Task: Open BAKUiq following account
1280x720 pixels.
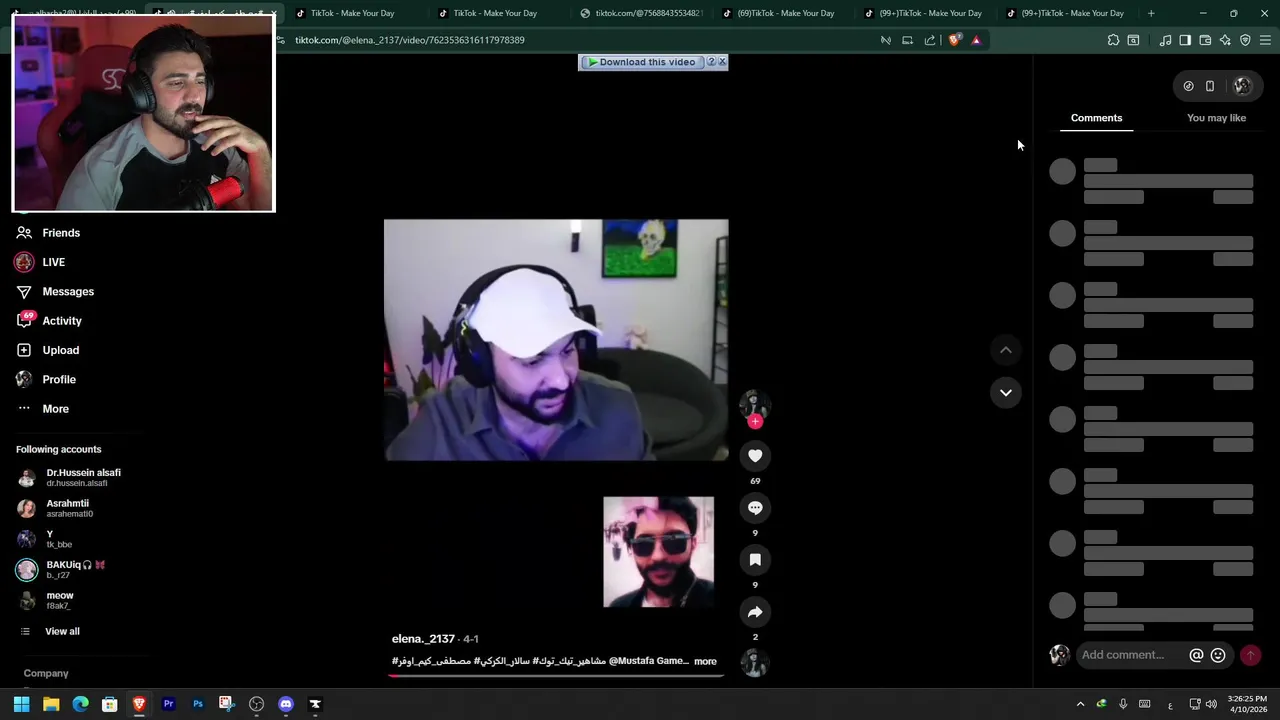Action: 61,570
